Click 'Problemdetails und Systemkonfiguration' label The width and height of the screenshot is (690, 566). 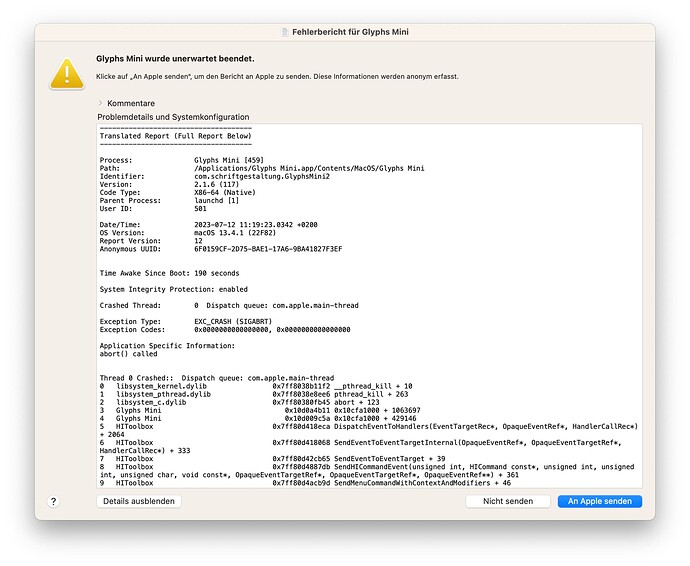[173, 117]
